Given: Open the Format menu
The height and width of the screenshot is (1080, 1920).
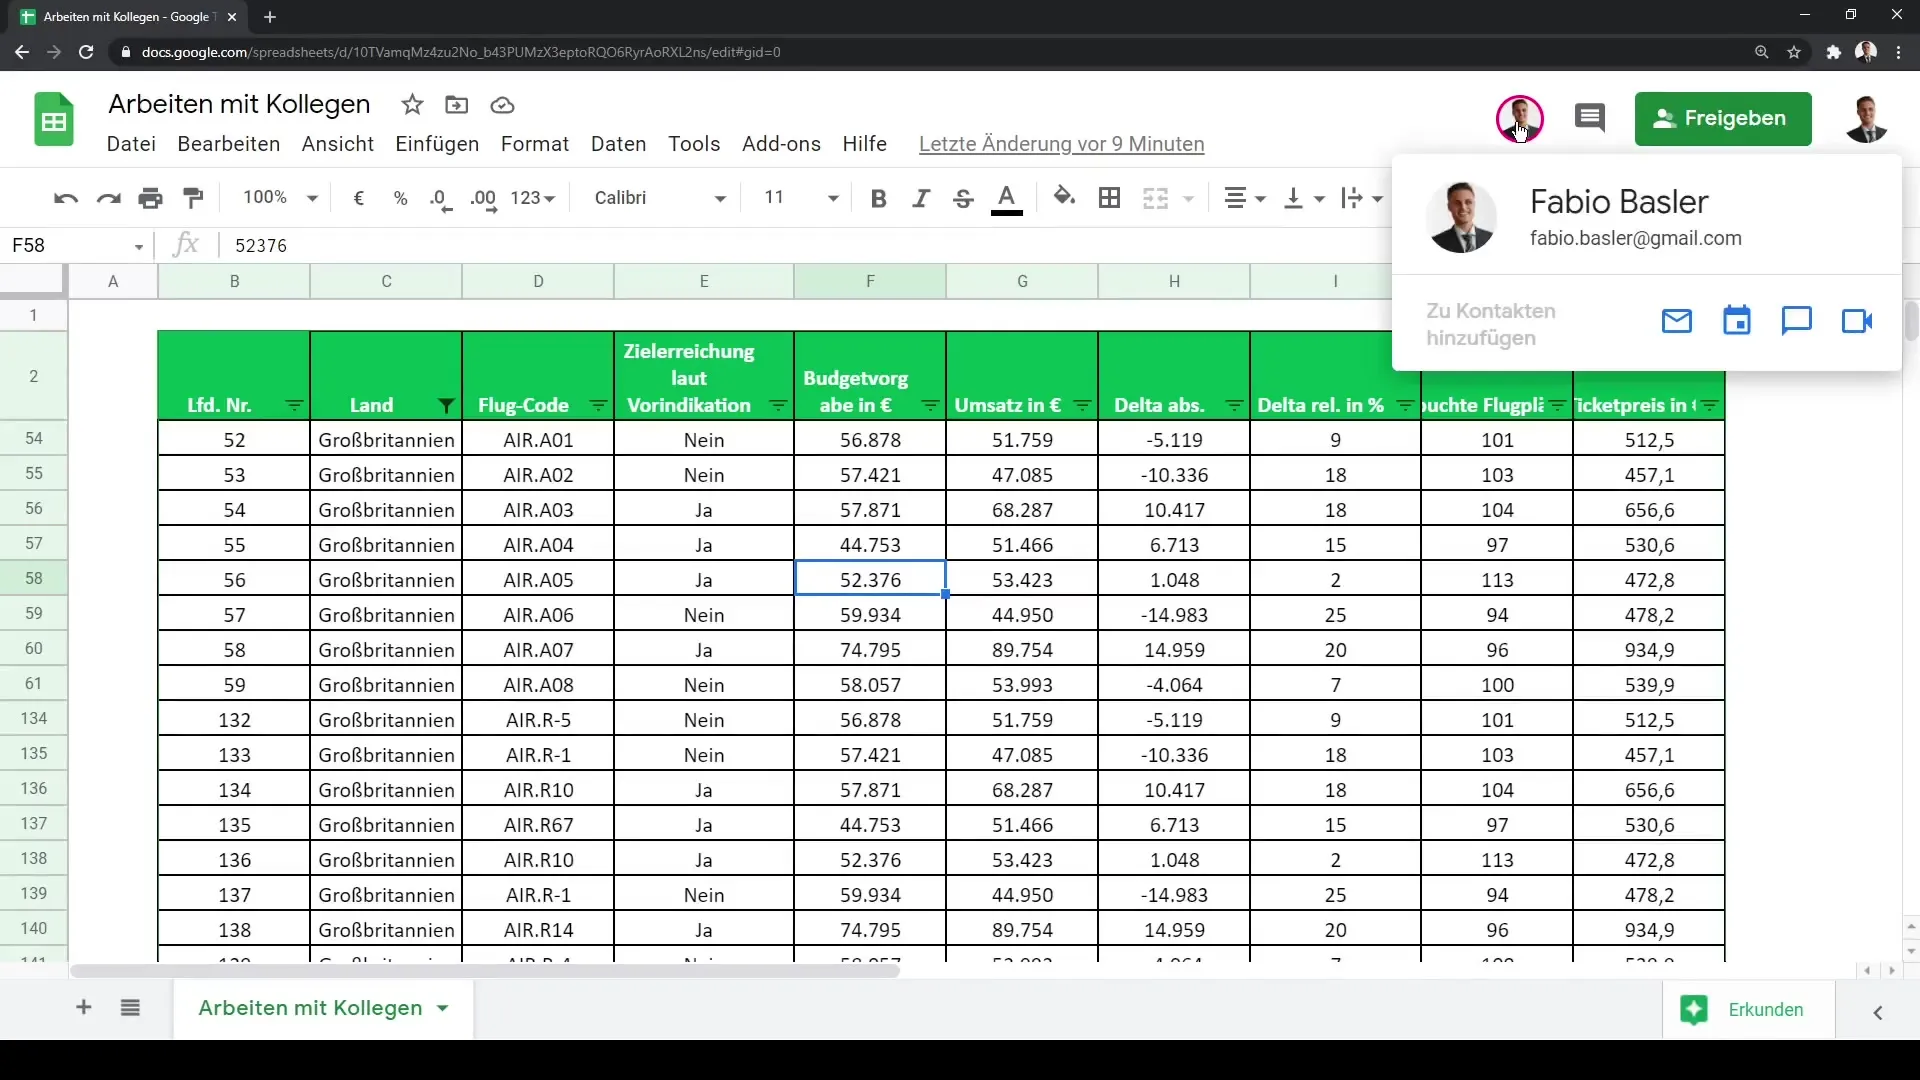Looking at the screenshot, I should (535, 144).
